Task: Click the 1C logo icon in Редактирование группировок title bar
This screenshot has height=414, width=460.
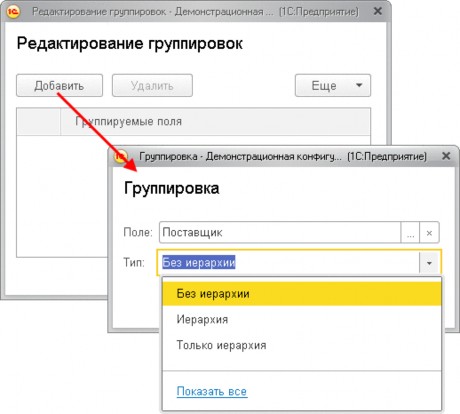Action: [14, 12]
